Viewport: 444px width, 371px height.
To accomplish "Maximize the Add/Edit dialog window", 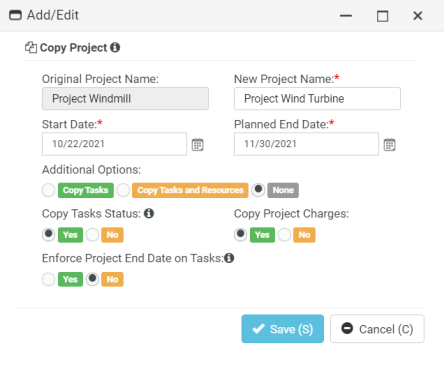I will (382, 16).
